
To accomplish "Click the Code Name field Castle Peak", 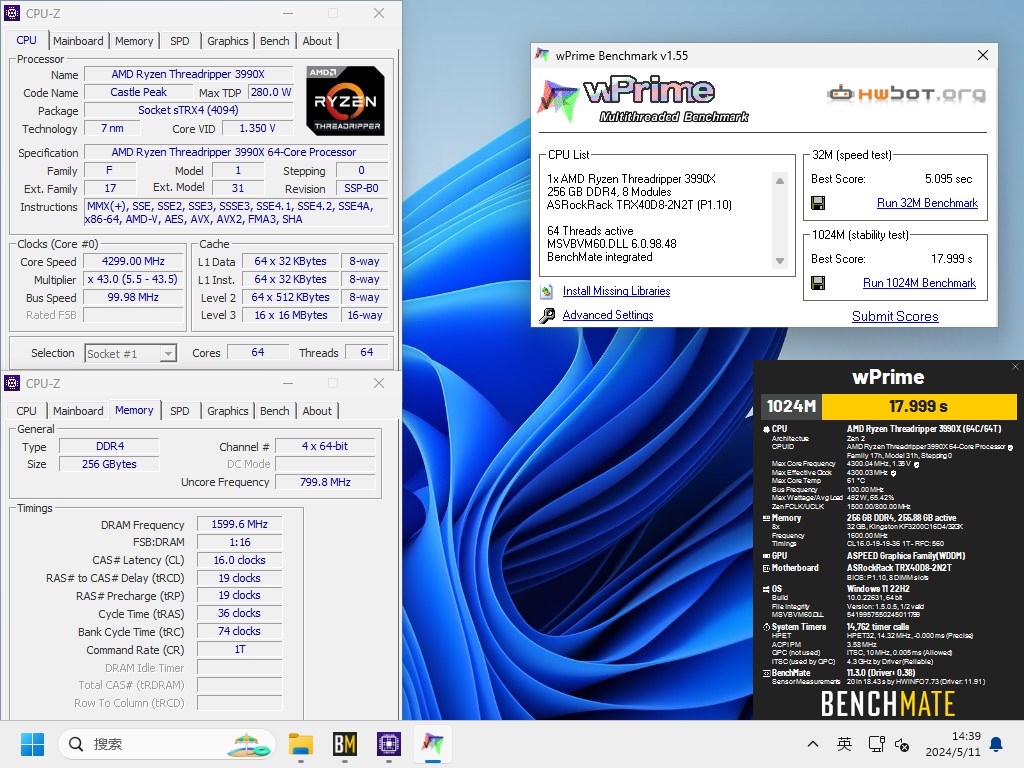I will click(x=138, y=93).
